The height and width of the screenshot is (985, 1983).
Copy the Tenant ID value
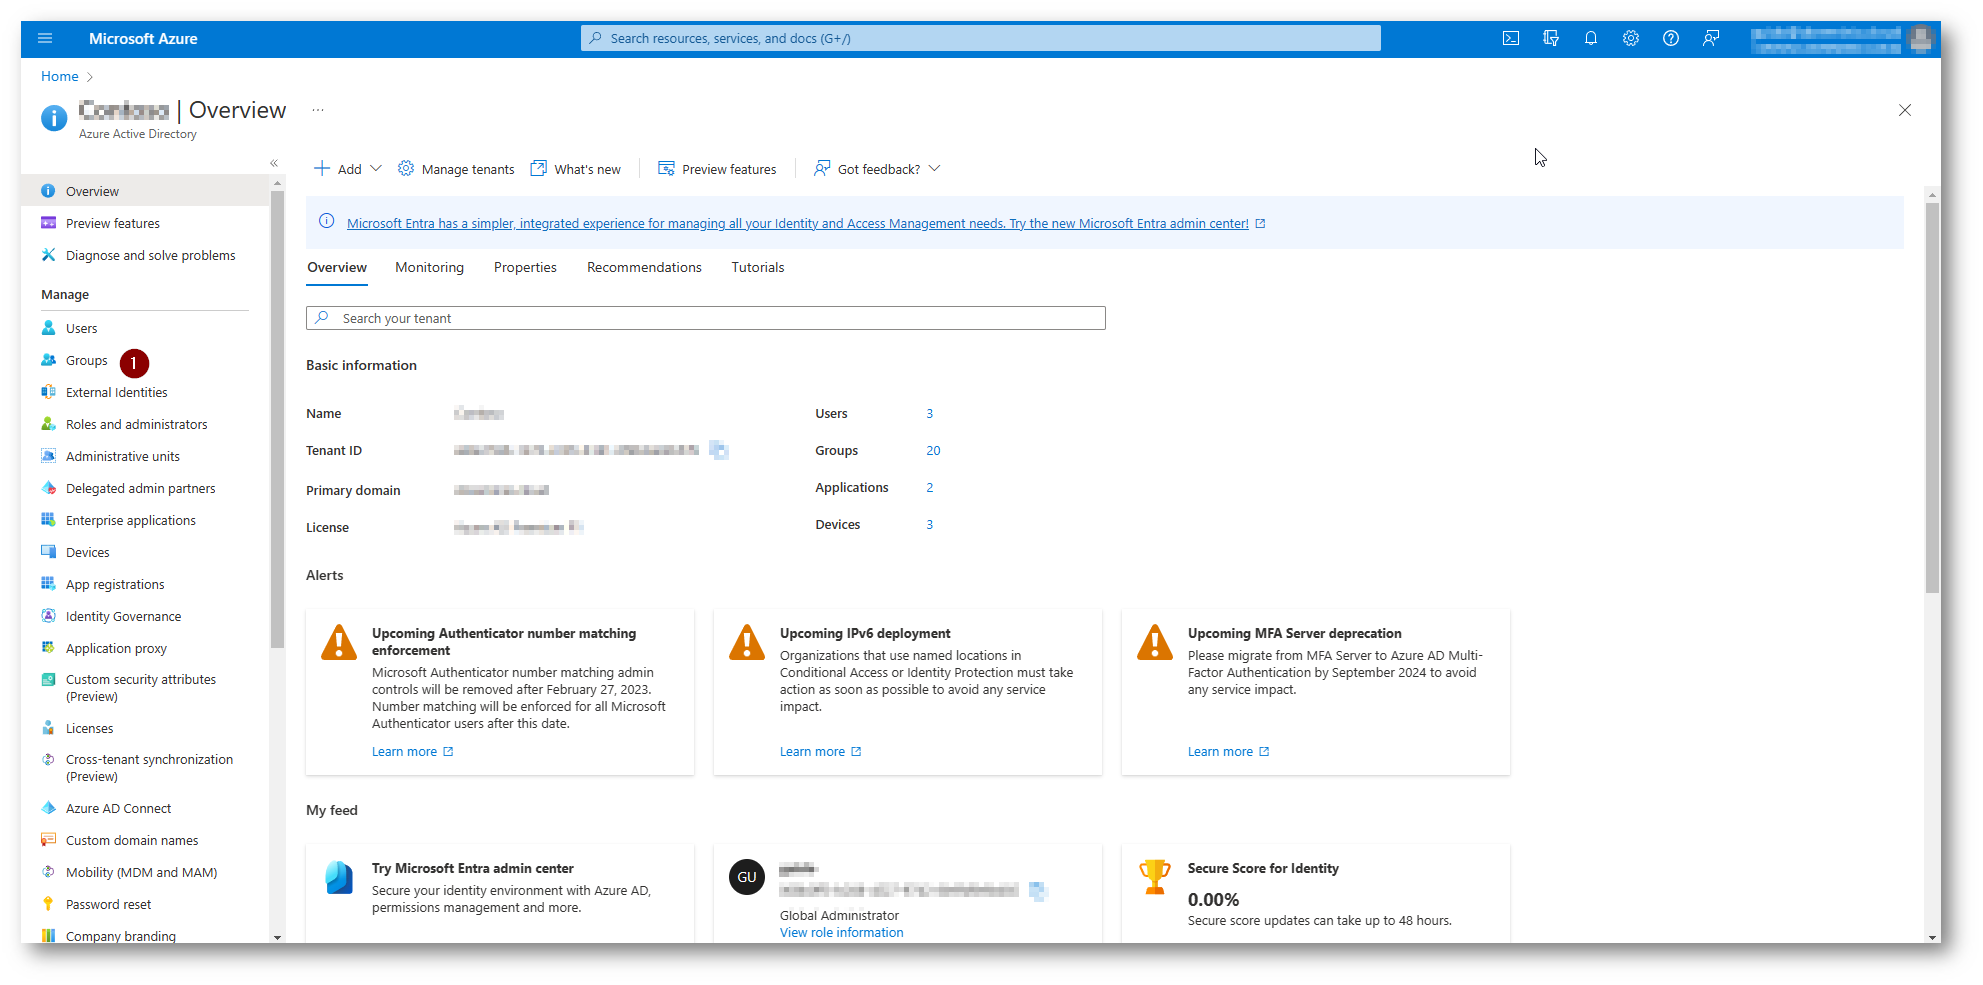click(x=719, y=451)
